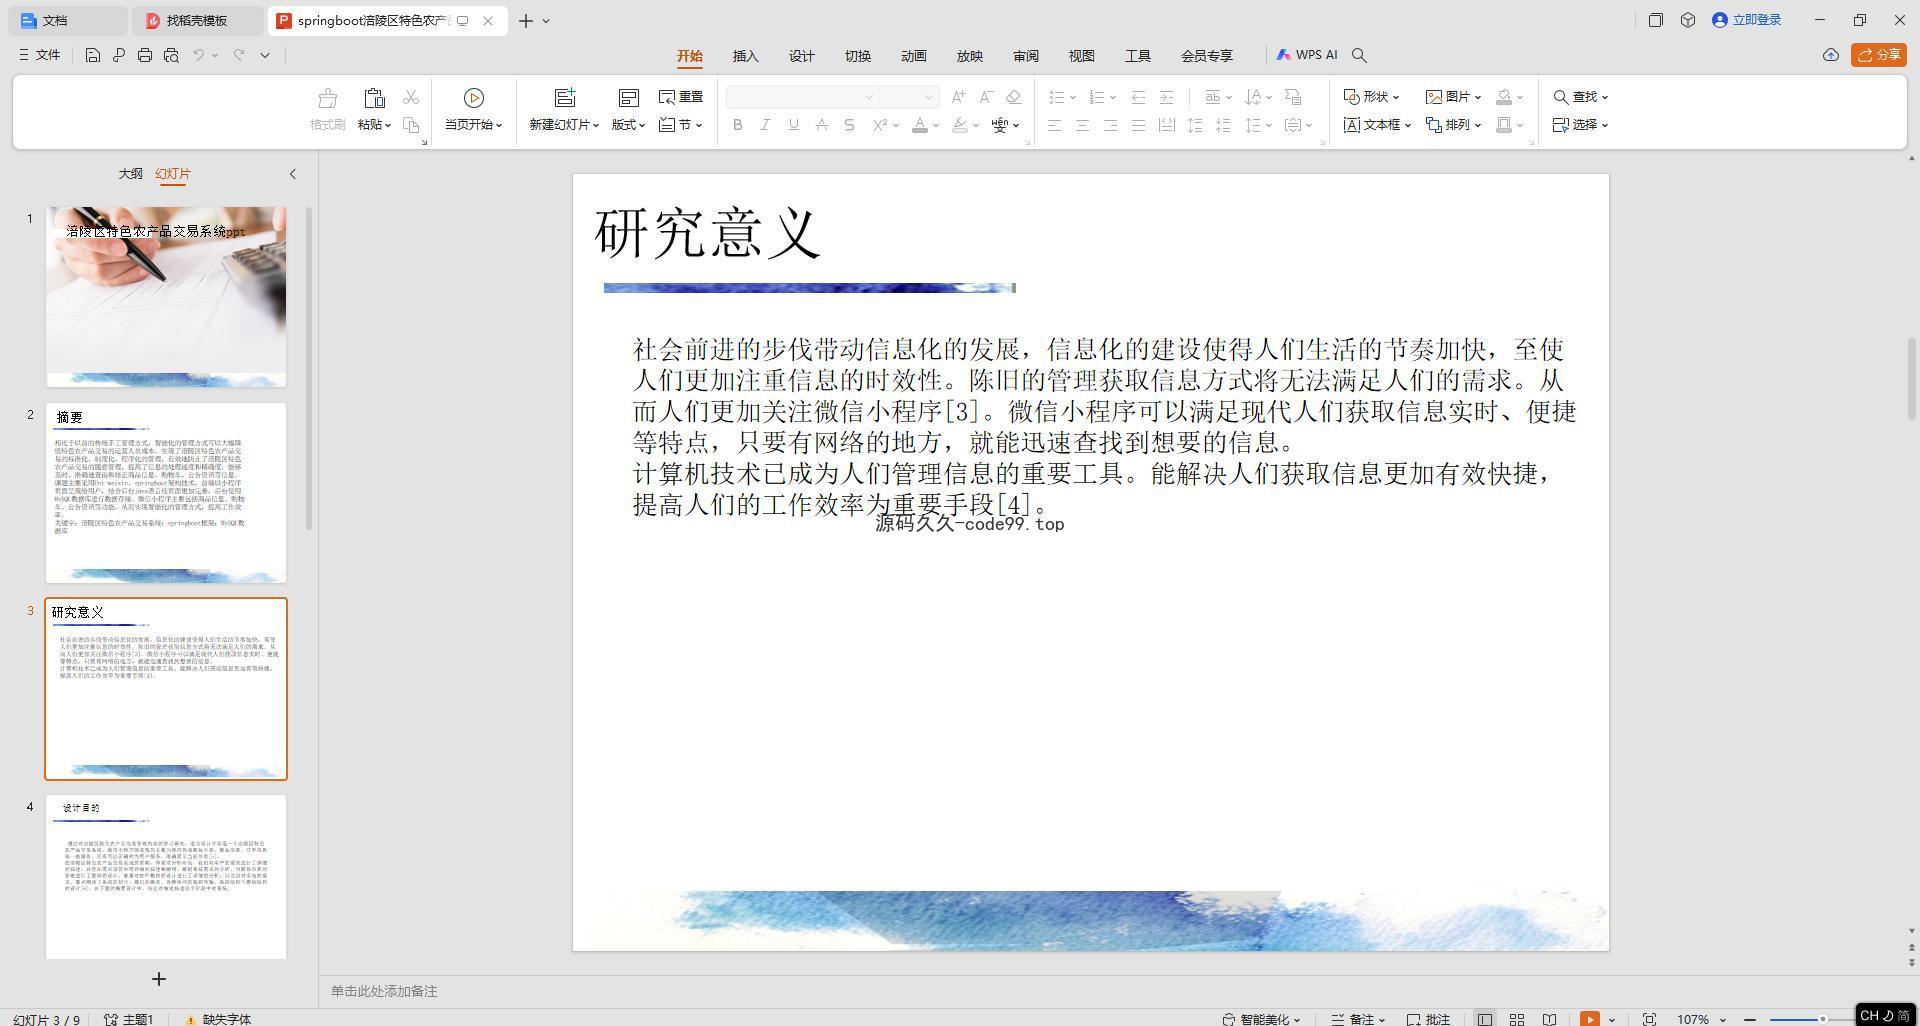Open the 插入 ribbon tab
Viewport: 1920px width, 1026px height.
coord(745,56)
